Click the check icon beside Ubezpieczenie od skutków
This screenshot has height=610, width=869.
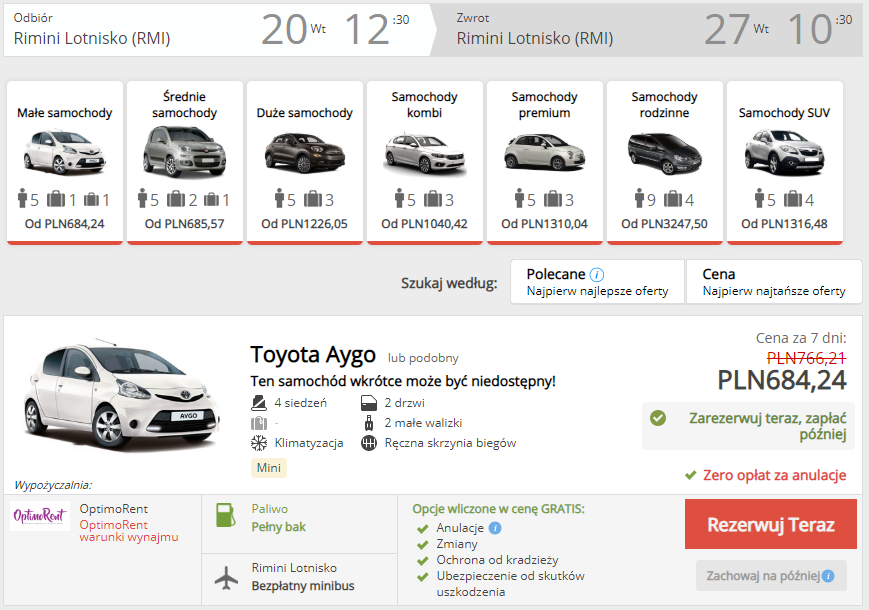tap(423, 577)
